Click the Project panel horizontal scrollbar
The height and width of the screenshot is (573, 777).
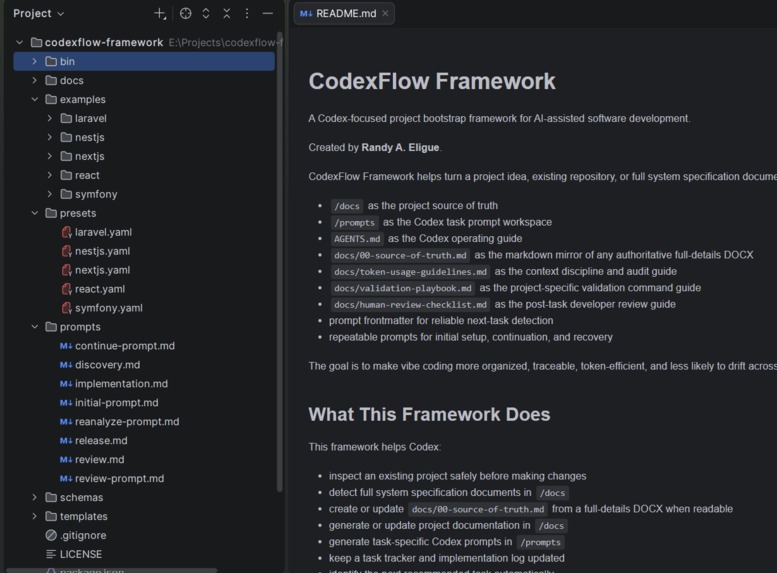point(111,570)
